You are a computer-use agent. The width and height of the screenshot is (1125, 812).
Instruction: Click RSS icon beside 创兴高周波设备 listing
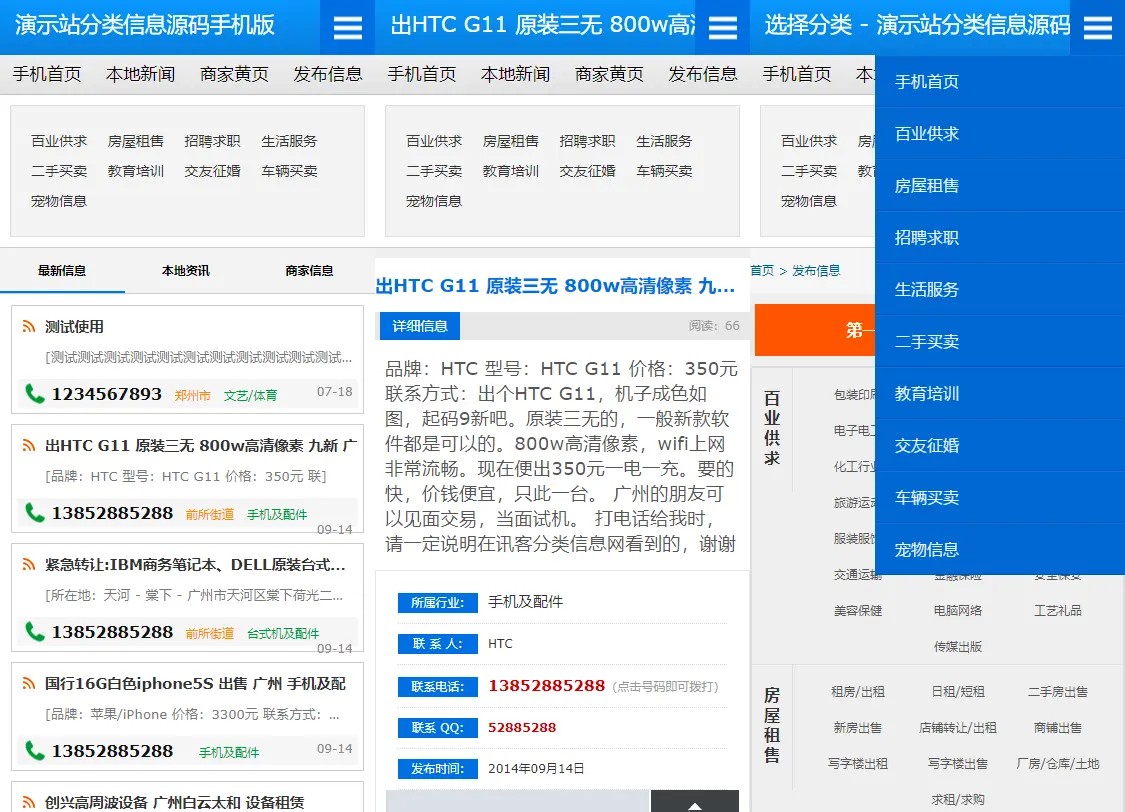tap(29, 802)
